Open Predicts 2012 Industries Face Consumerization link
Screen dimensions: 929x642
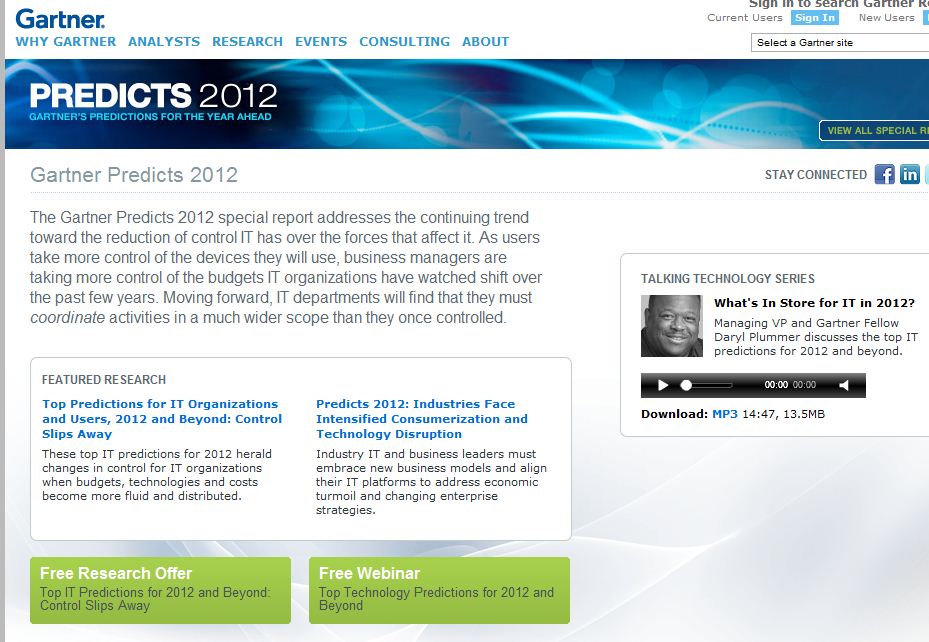coord(421,419)
